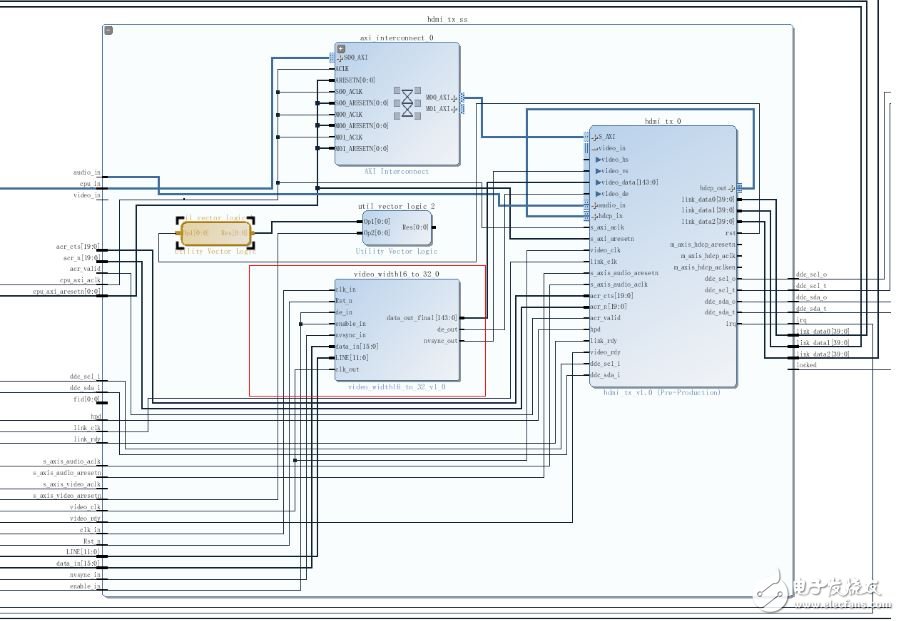
Task: Click the M01_ARESETN[0:0] pin
Action: pyautogui.click(x=362, y=149)
